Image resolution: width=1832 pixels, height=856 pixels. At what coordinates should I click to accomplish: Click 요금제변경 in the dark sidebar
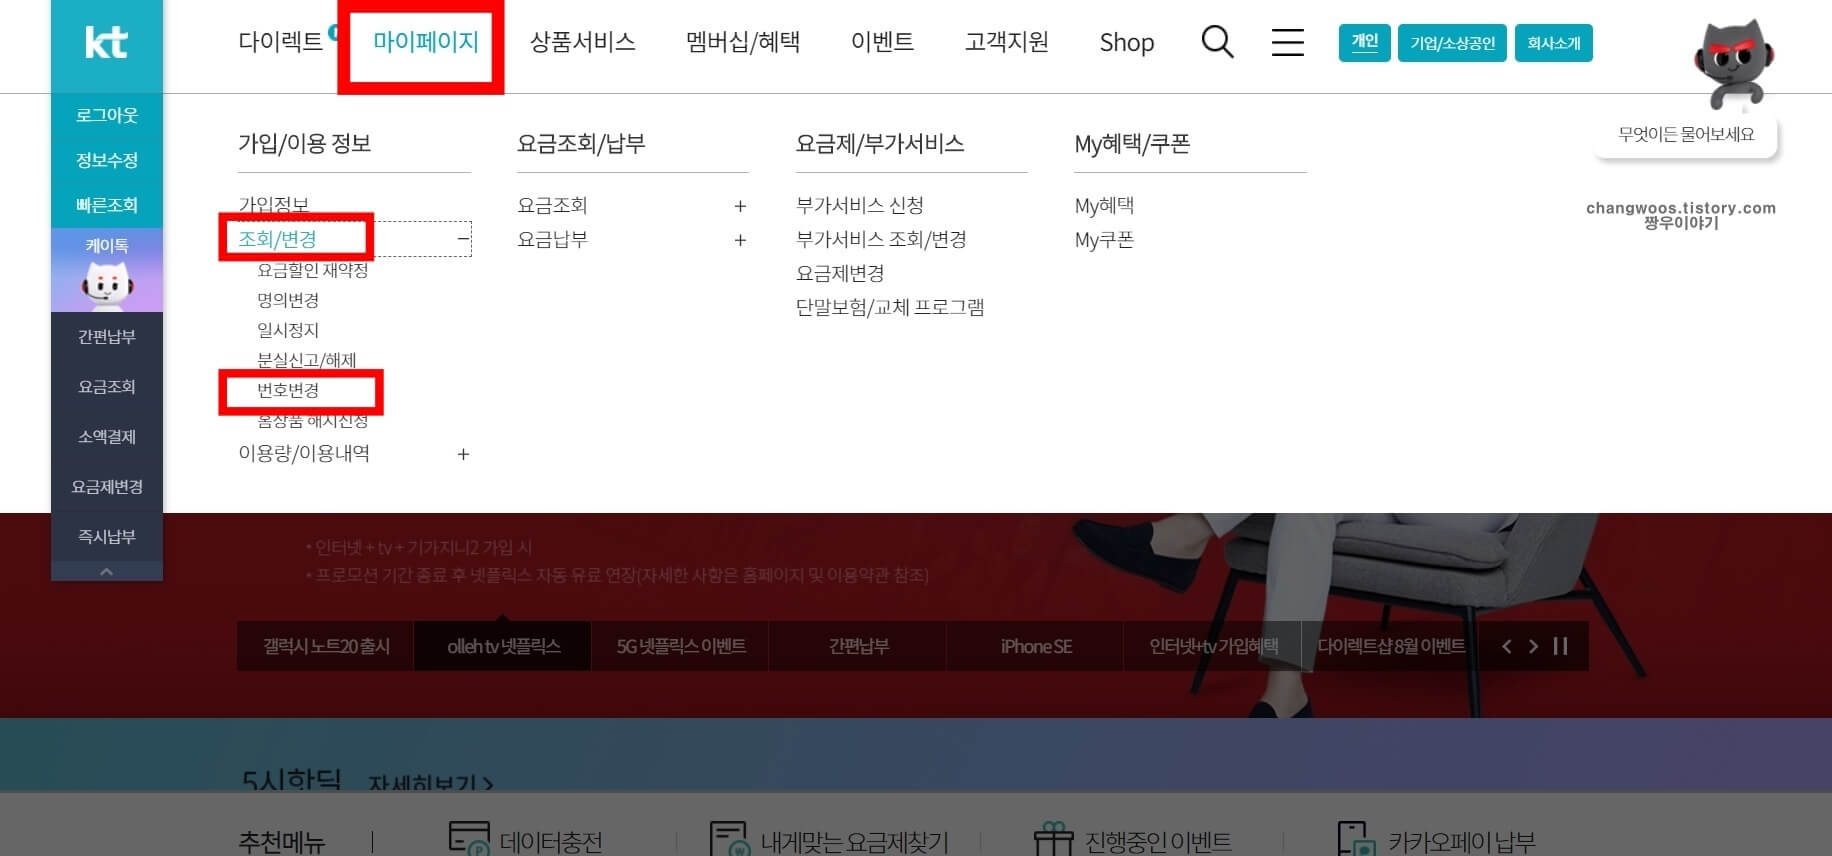coord(107,487)
